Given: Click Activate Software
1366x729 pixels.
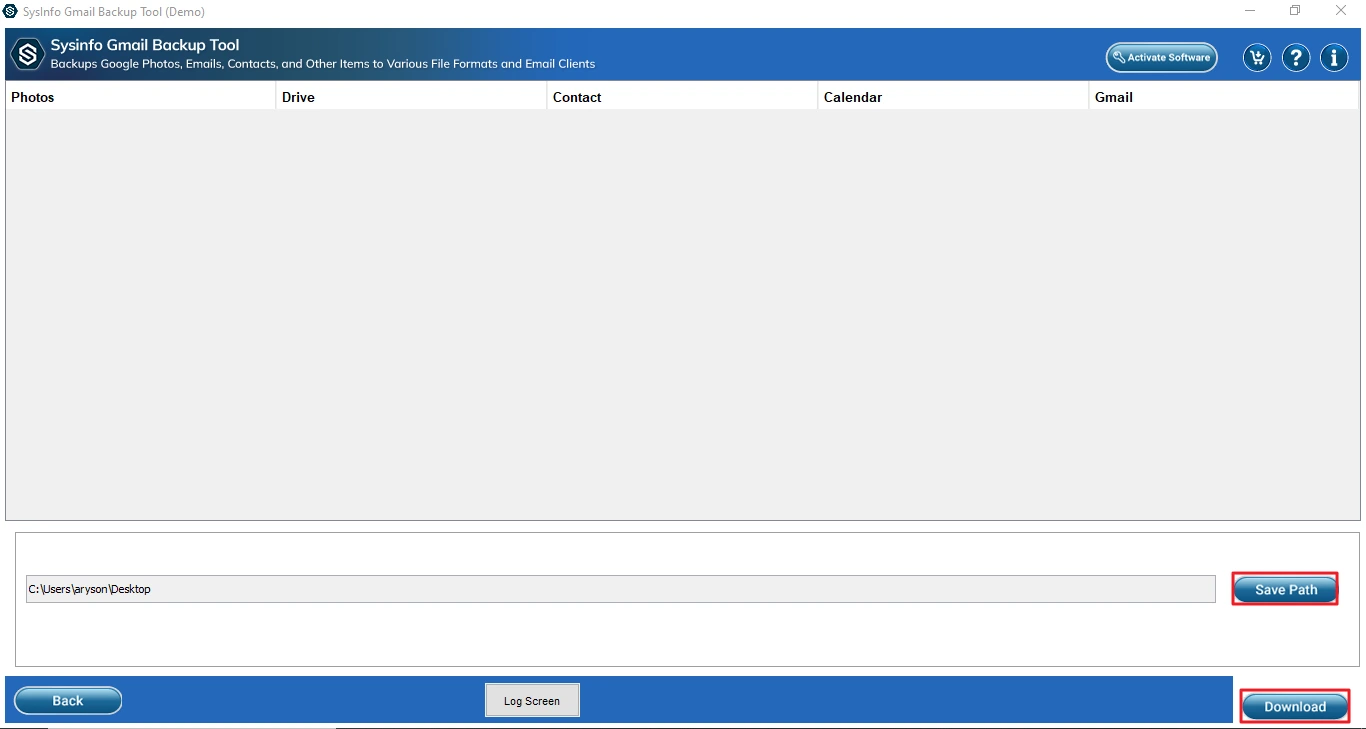Looking at the screenshot, I should pyautogui.click(x=1161, y=58).
